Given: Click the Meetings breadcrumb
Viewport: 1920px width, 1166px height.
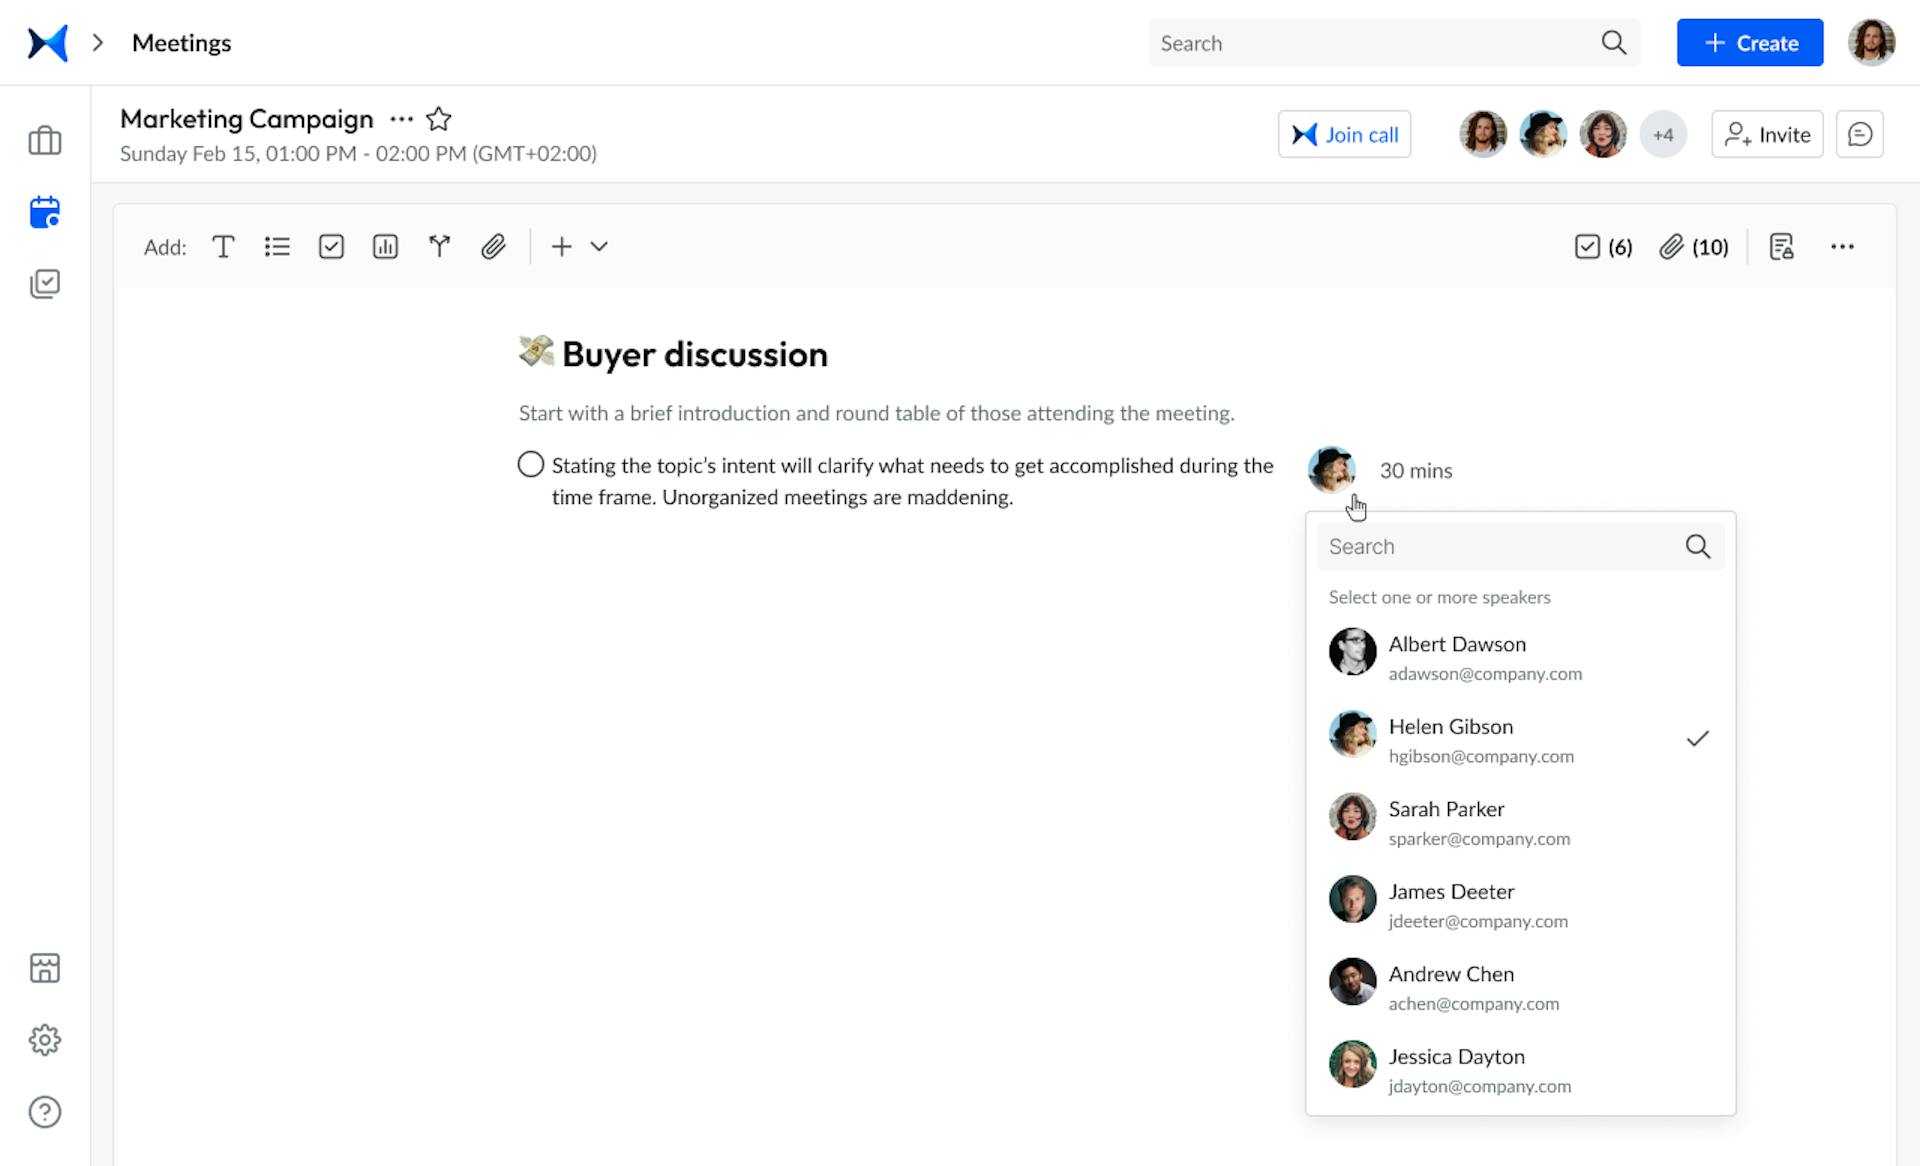Looking at the screenshot, I should point(181,42).
